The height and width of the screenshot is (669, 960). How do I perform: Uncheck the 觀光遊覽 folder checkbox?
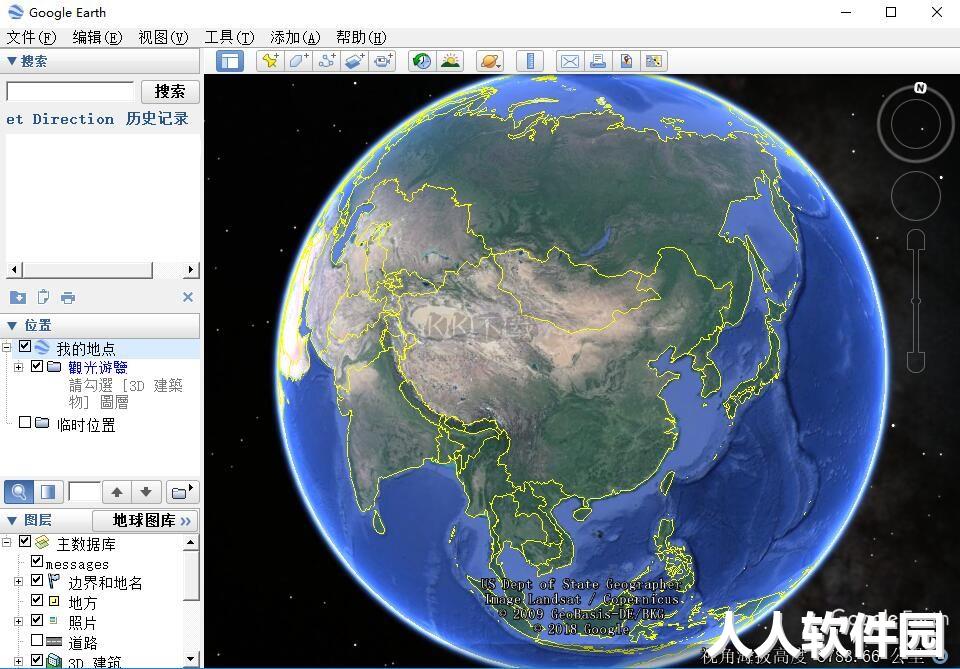37,366
